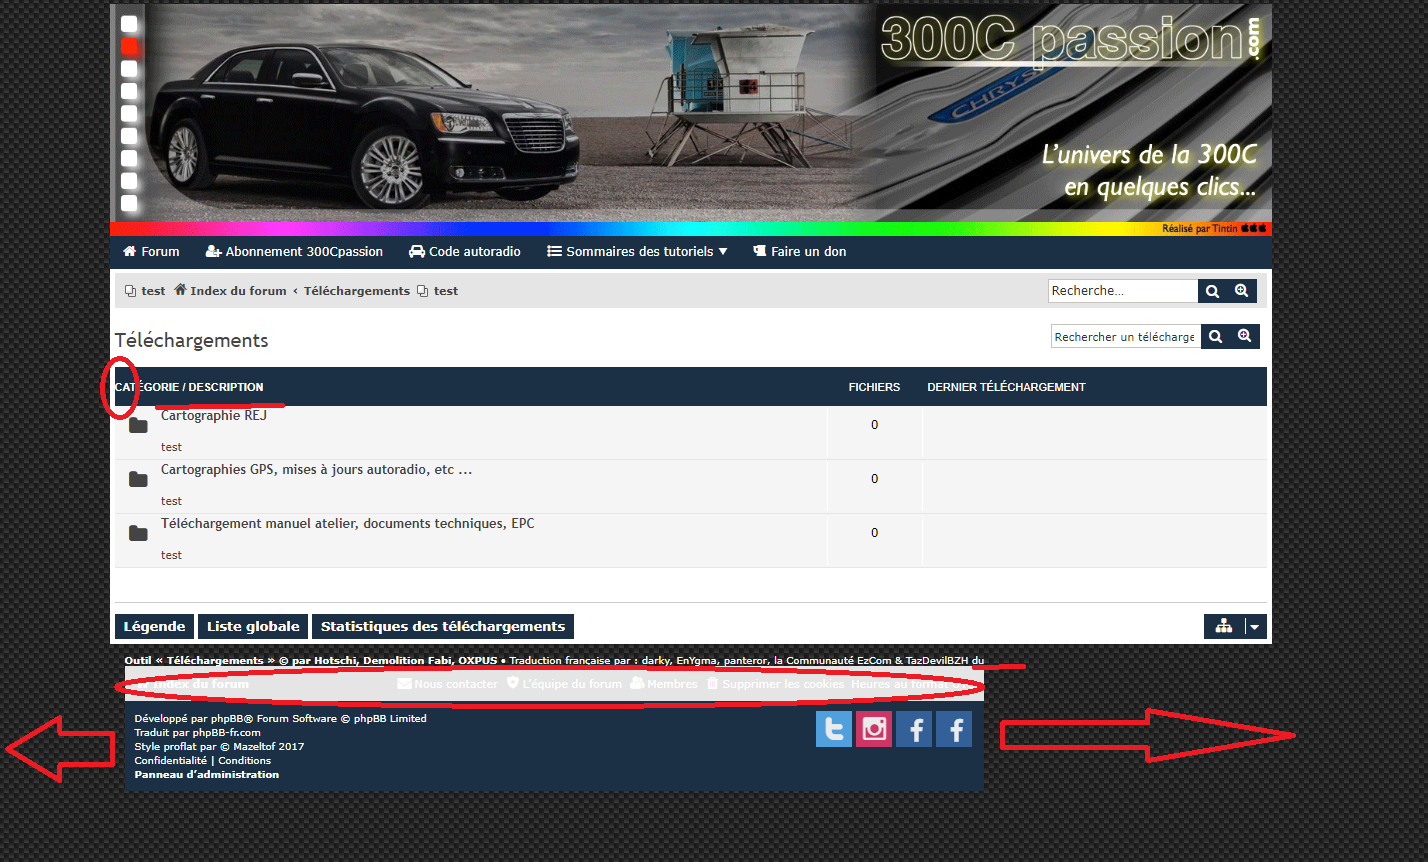Click the Mazeltof style credit
1428x862 pixels.
click(x=254, y=747)
